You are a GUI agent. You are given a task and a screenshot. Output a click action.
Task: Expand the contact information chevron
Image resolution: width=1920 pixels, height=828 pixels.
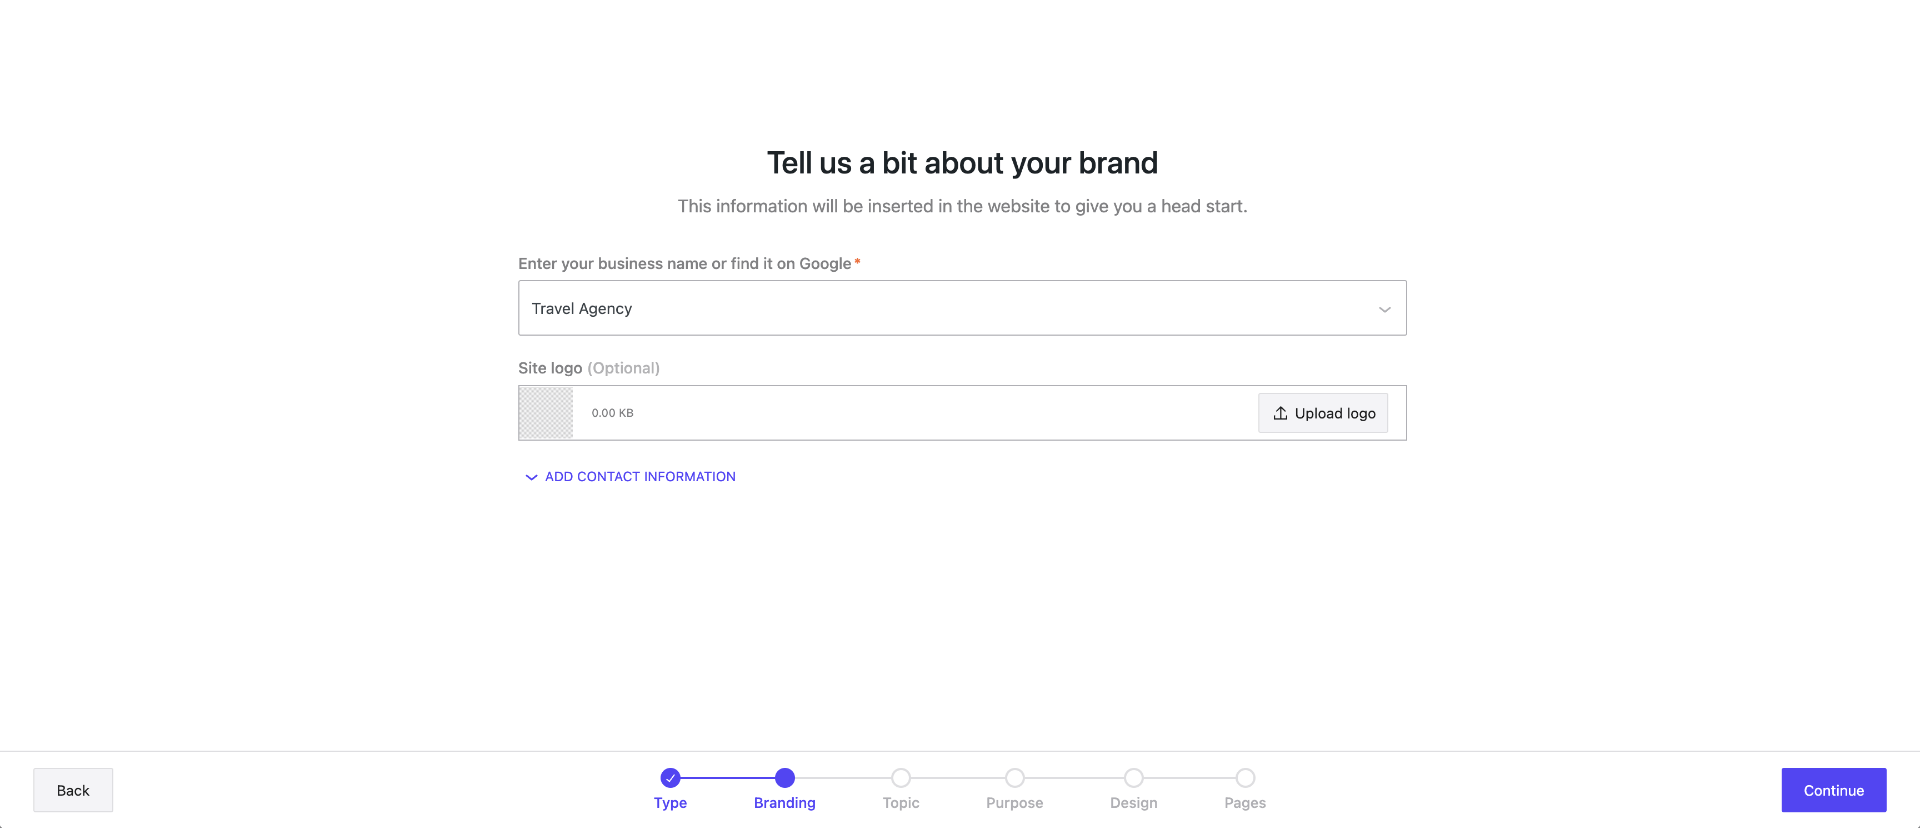531,477
